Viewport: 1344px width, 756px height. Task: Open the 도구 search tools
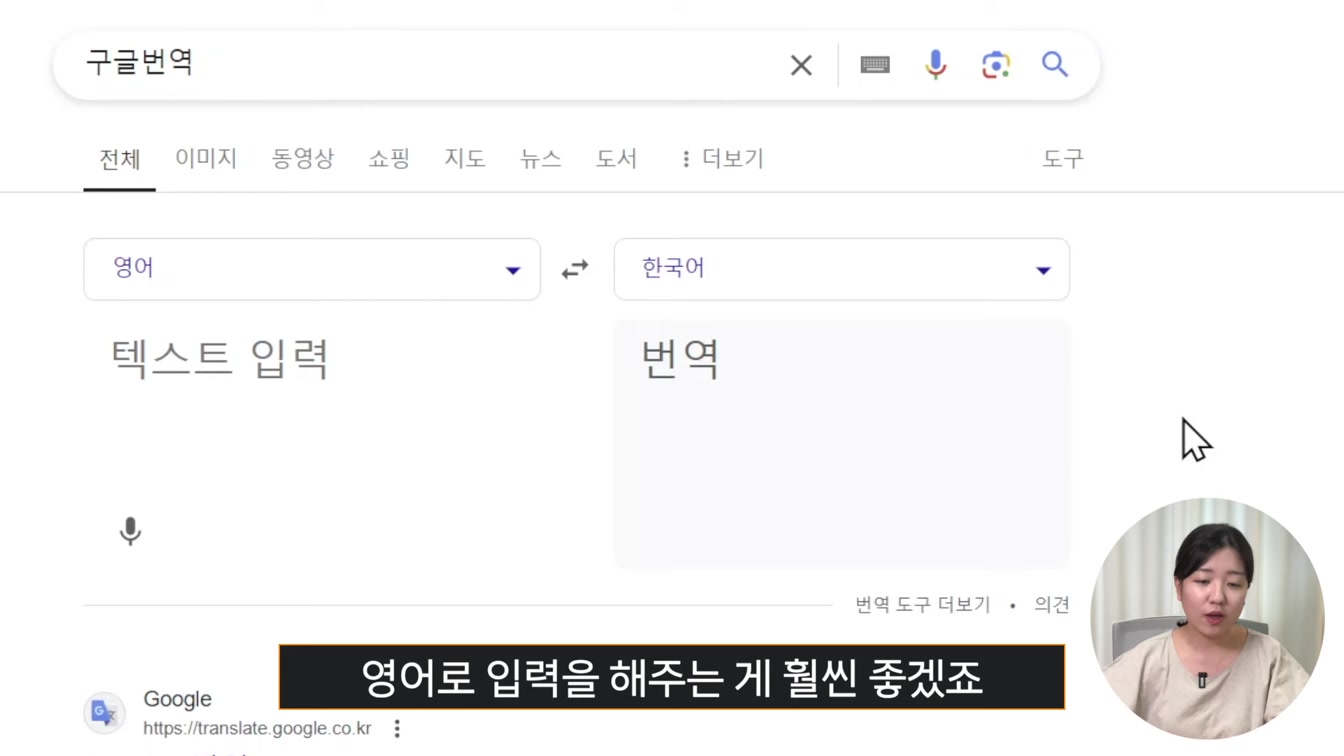[x=1063, y=159]
